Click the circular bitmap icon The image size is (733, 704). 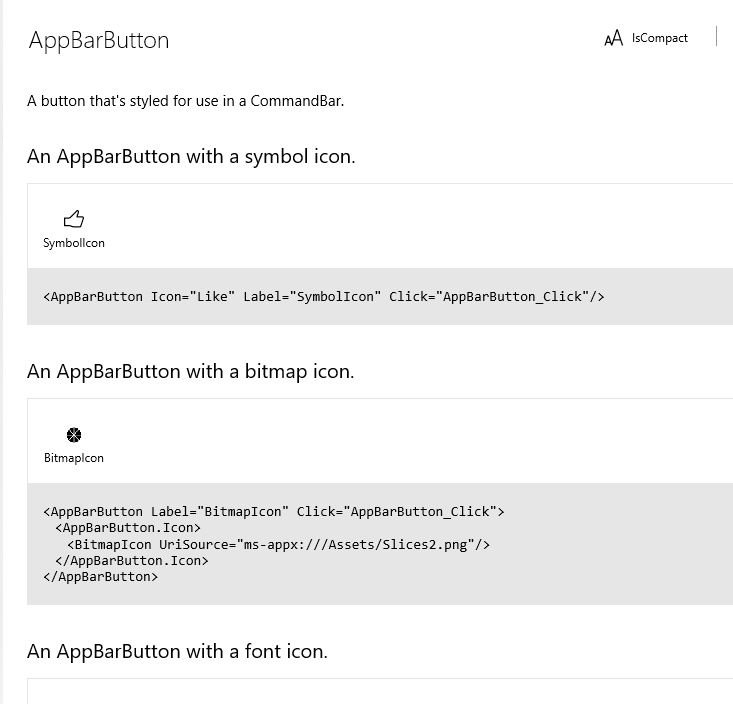pyautogui.click(x=74, y=435)
